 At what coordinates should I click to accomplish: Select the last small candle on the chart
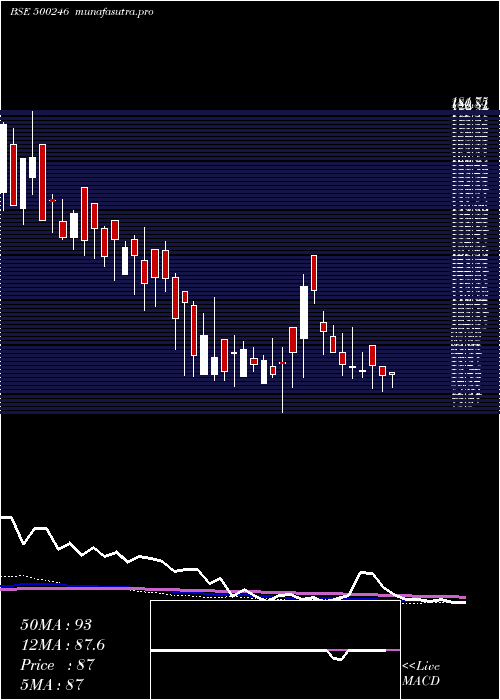coord(392,373)
